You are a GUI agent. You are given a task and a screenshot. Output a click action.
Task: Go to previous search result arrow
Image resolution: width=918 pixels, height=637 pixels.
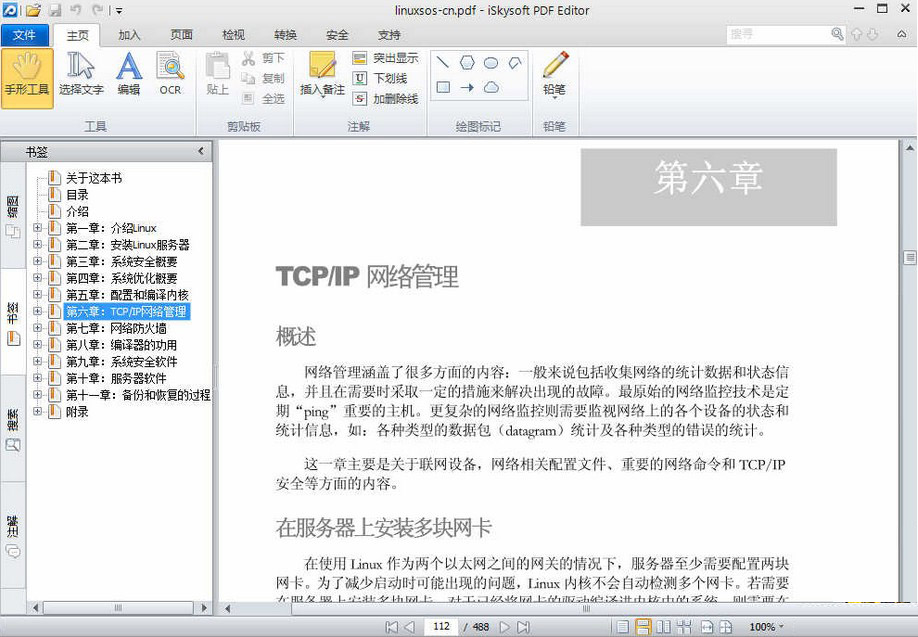pyautogui.click(x=857, y=35)
